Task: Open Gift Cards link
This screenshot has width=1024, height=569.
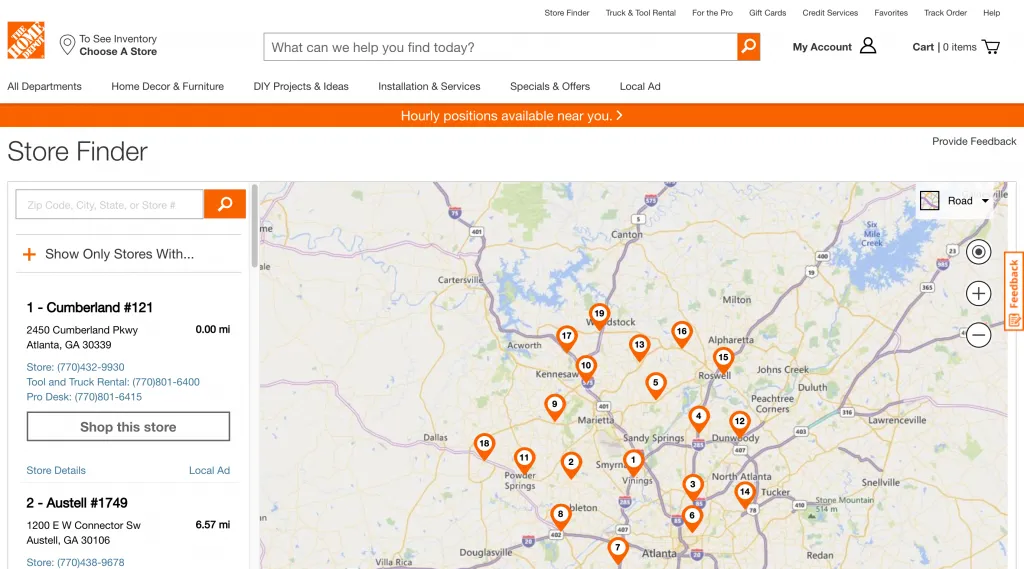Action: (767, 13)
